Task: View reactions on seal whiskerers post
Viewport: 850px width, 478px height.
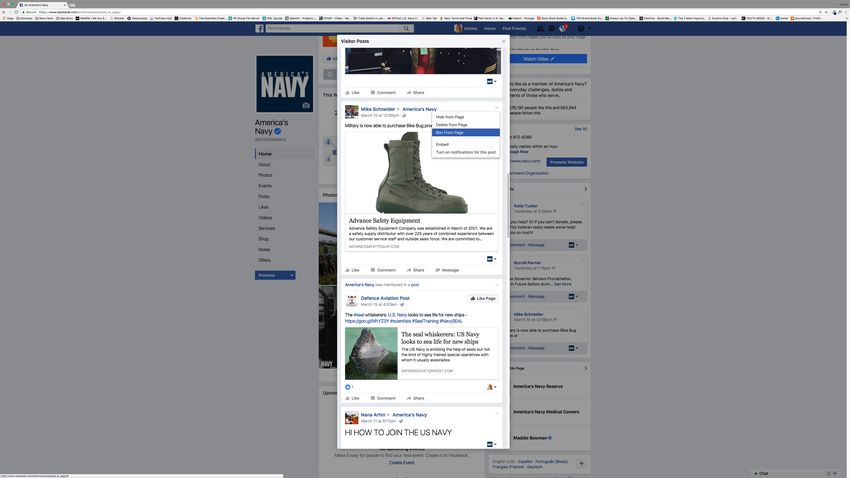Action: 349,387
